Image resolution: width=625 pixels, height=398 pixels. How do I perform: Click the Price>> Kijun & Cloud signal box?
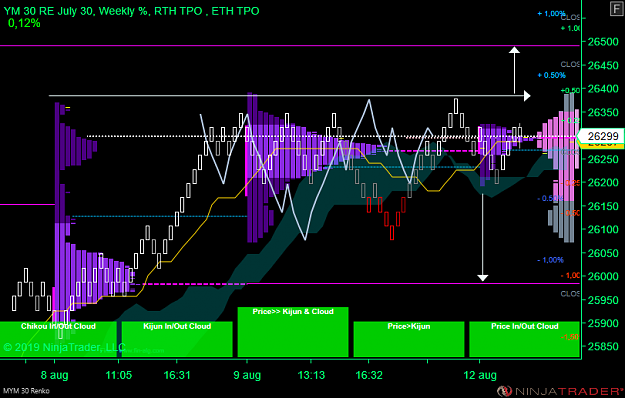(293, 331)
